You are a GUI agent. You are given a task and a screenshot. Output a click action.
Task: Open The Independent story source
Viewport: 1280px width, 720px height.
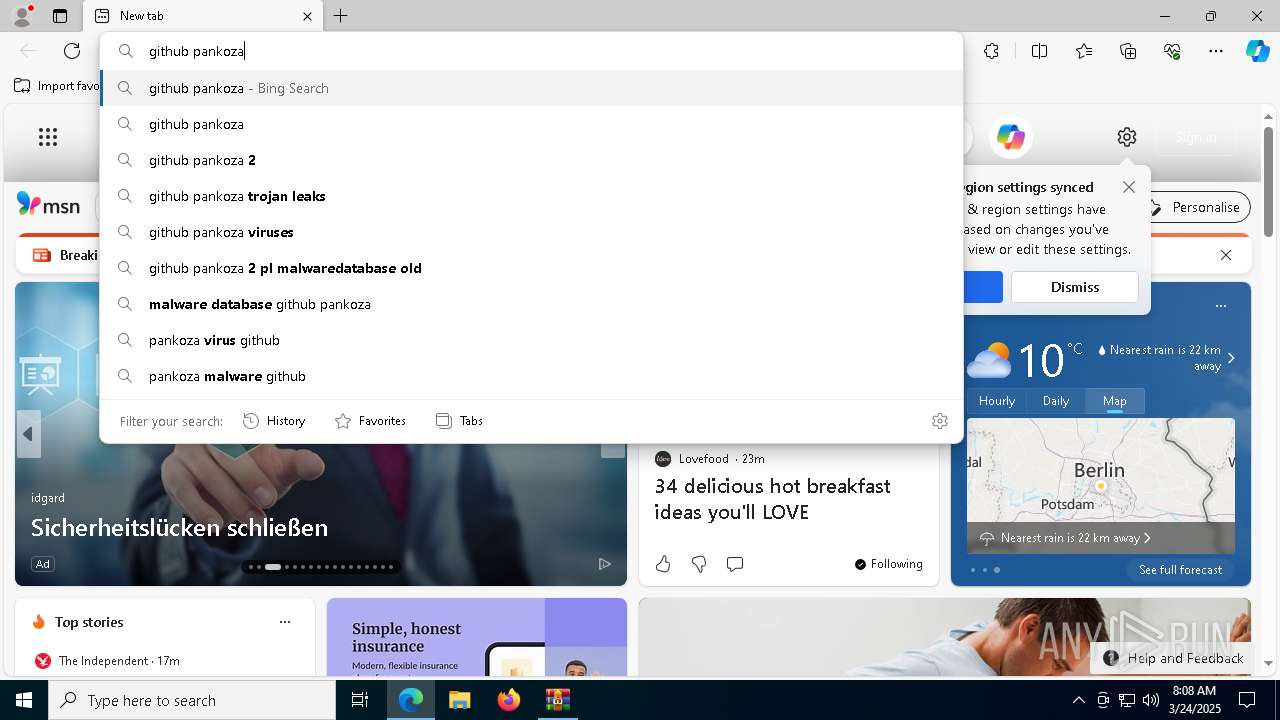(x=107, y=661)
